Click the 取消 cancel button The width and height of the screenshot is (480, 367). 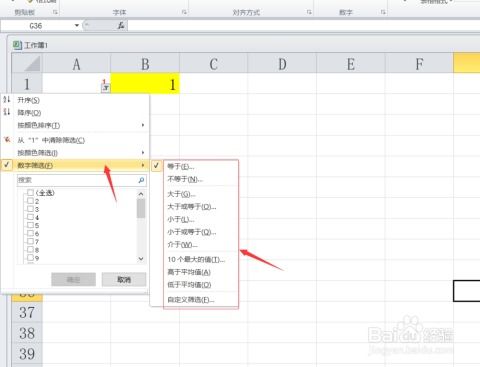pyautogui.click(x=124, y=279)
